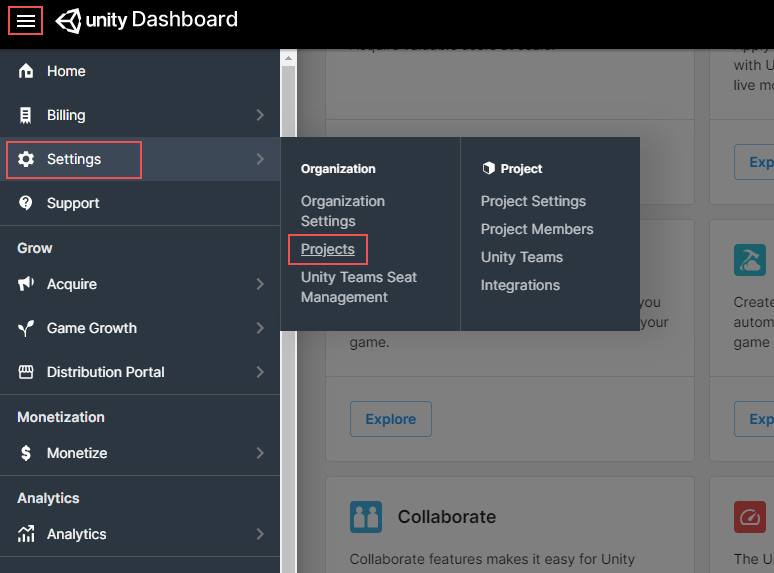Click the Home house icon
This screenshot has width=774, height=573.
pos(26,71)
